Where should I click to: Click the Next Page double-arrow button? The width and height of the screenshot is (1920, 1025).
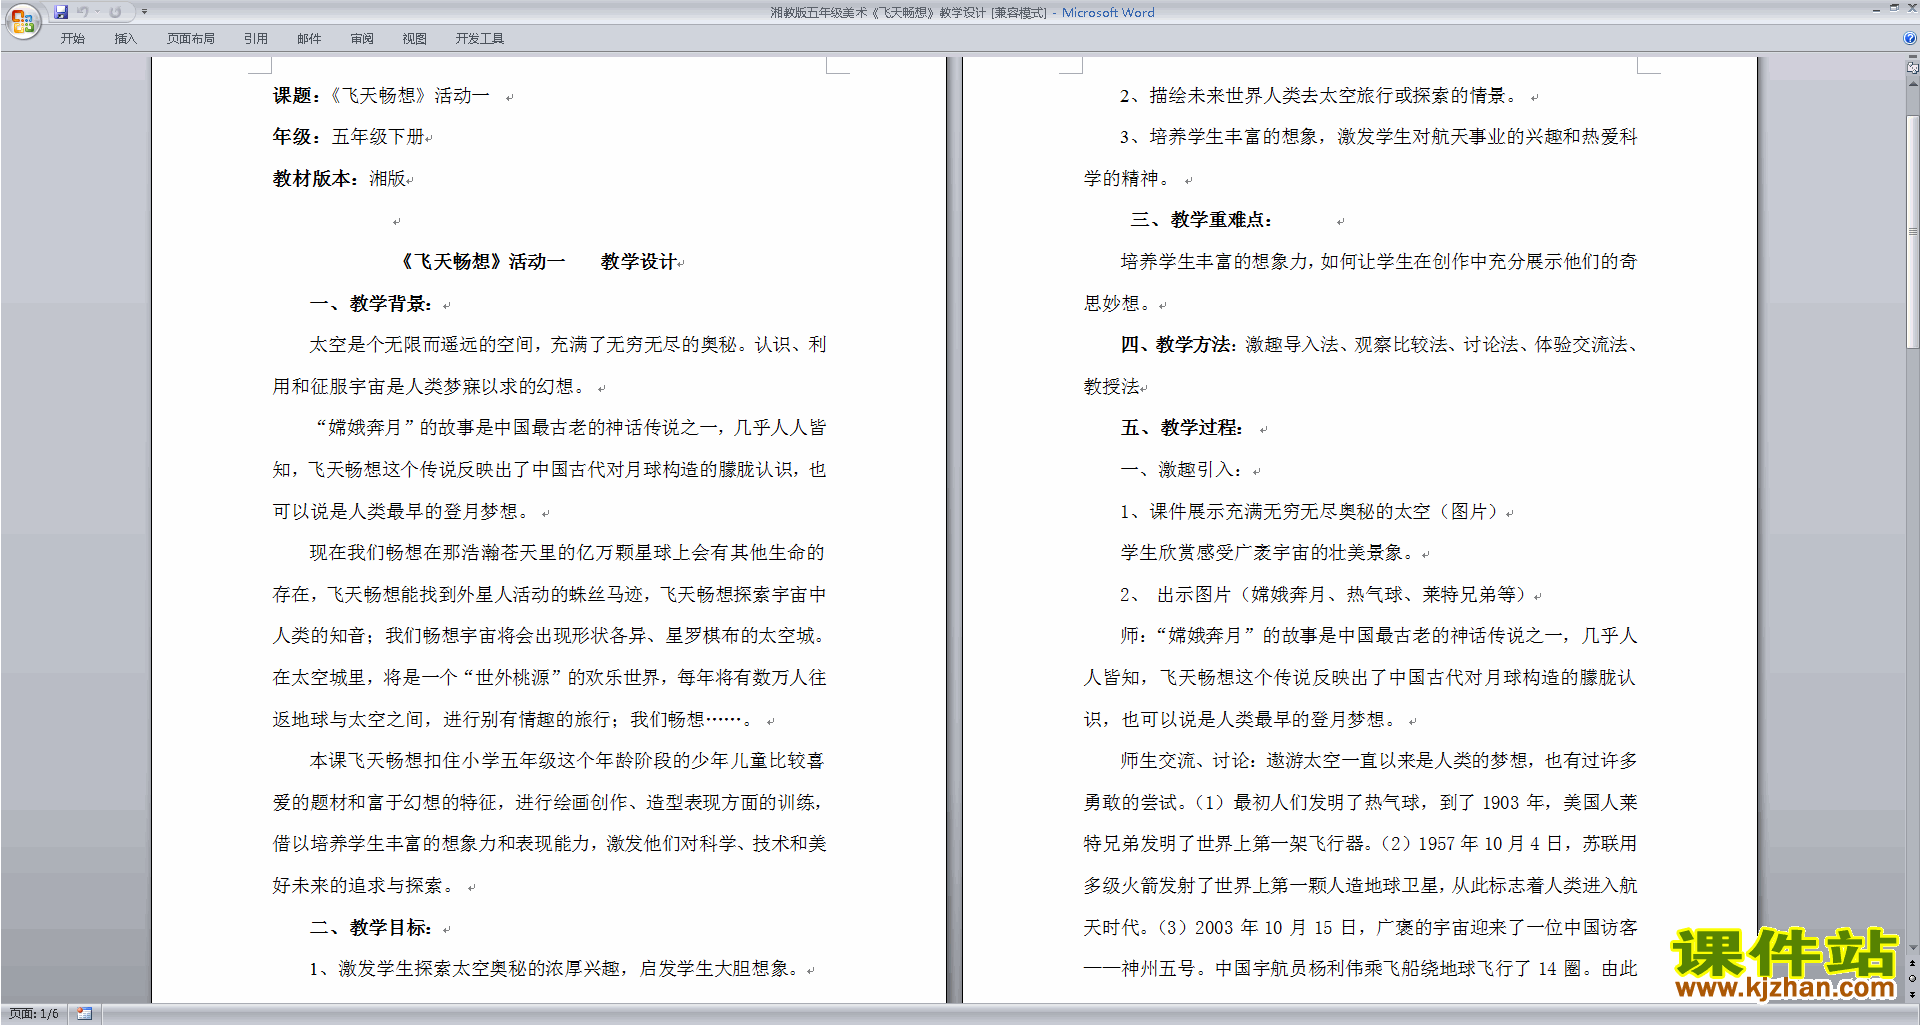pos(1913,994)
